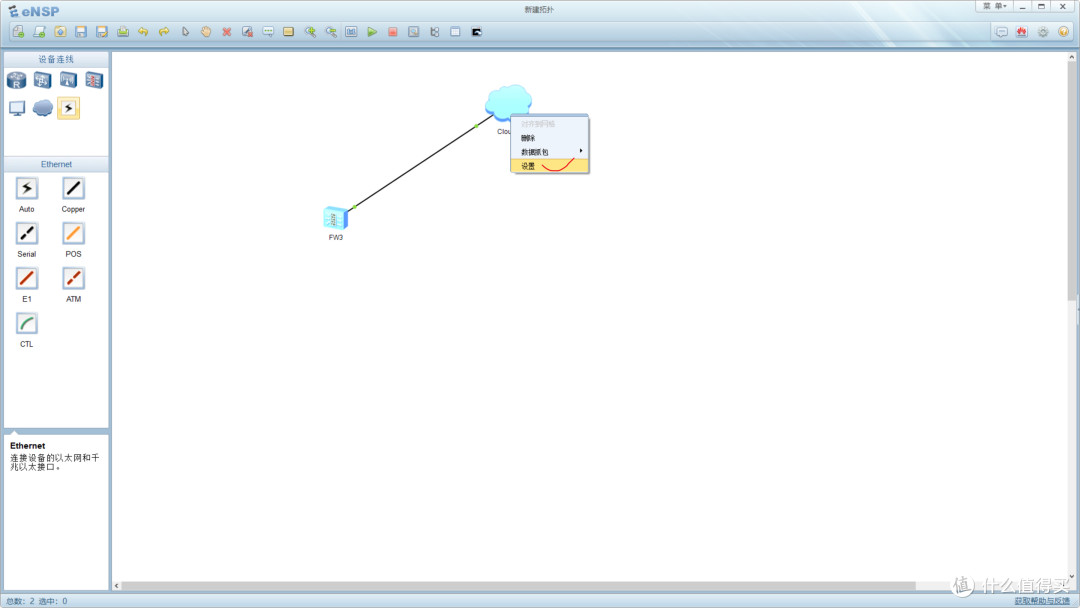Select the highlighted connection cable category
Screen dimensions: 1080x608
pyautogui.click(x=68, y=108)
